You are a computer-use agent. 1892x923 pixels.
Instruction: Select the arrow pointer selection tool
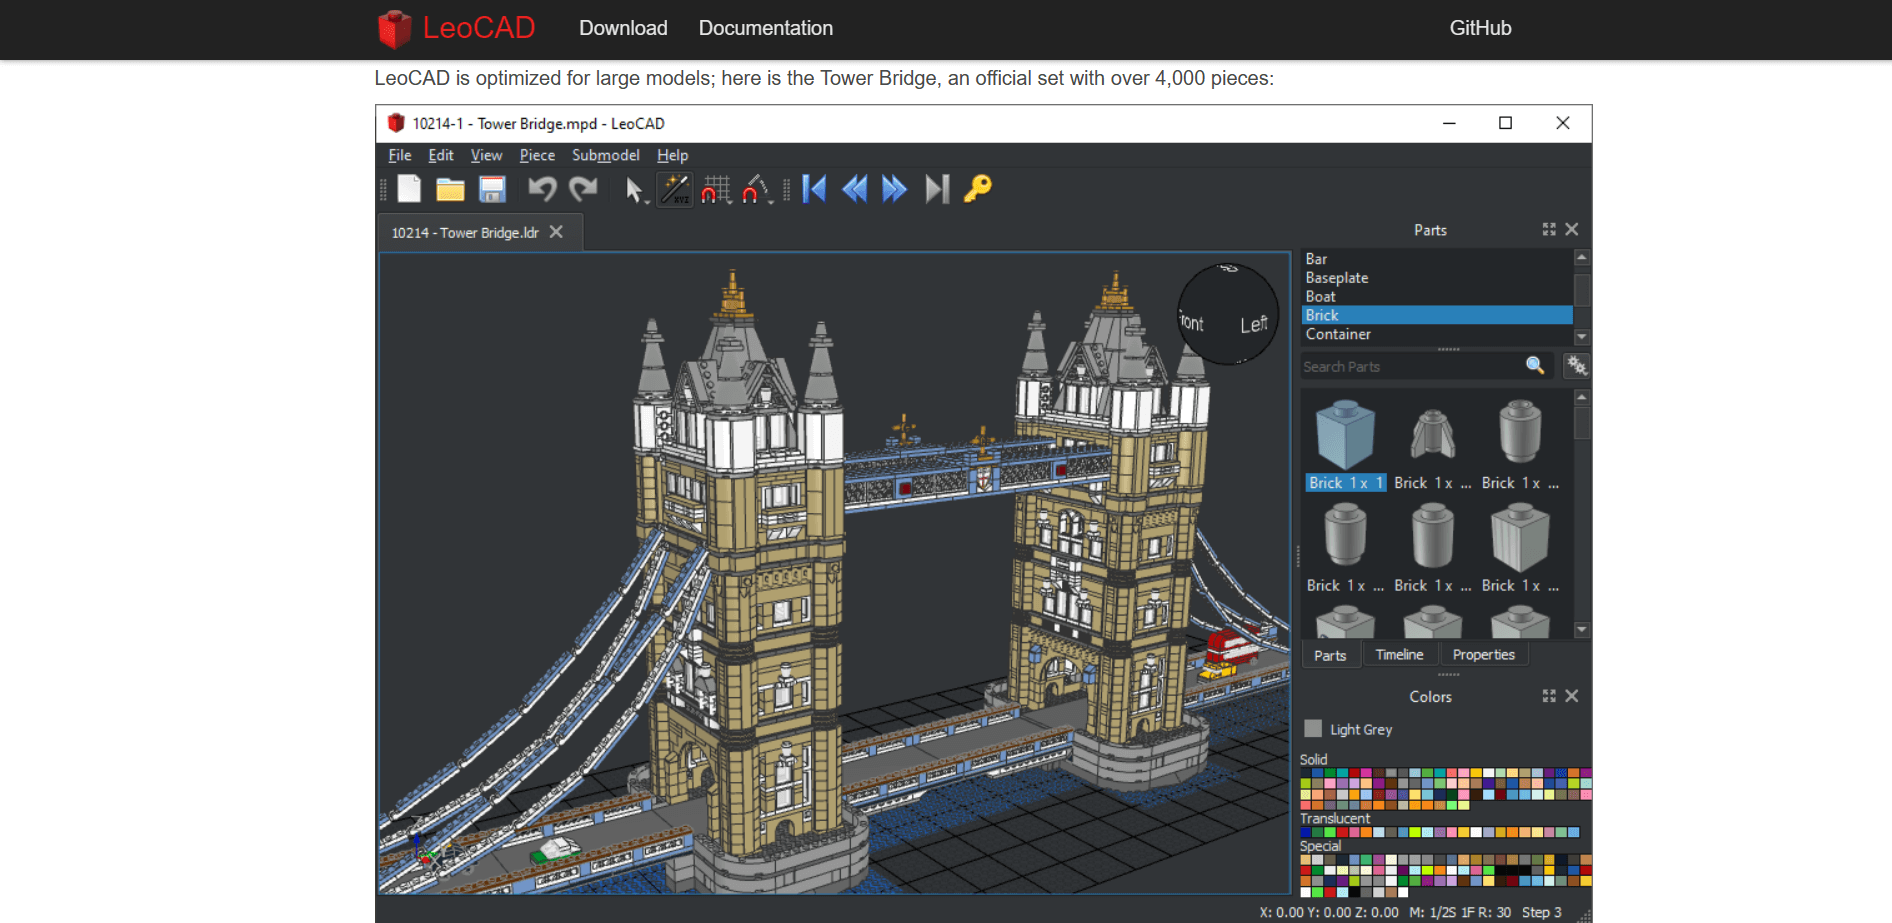[632, 189]
